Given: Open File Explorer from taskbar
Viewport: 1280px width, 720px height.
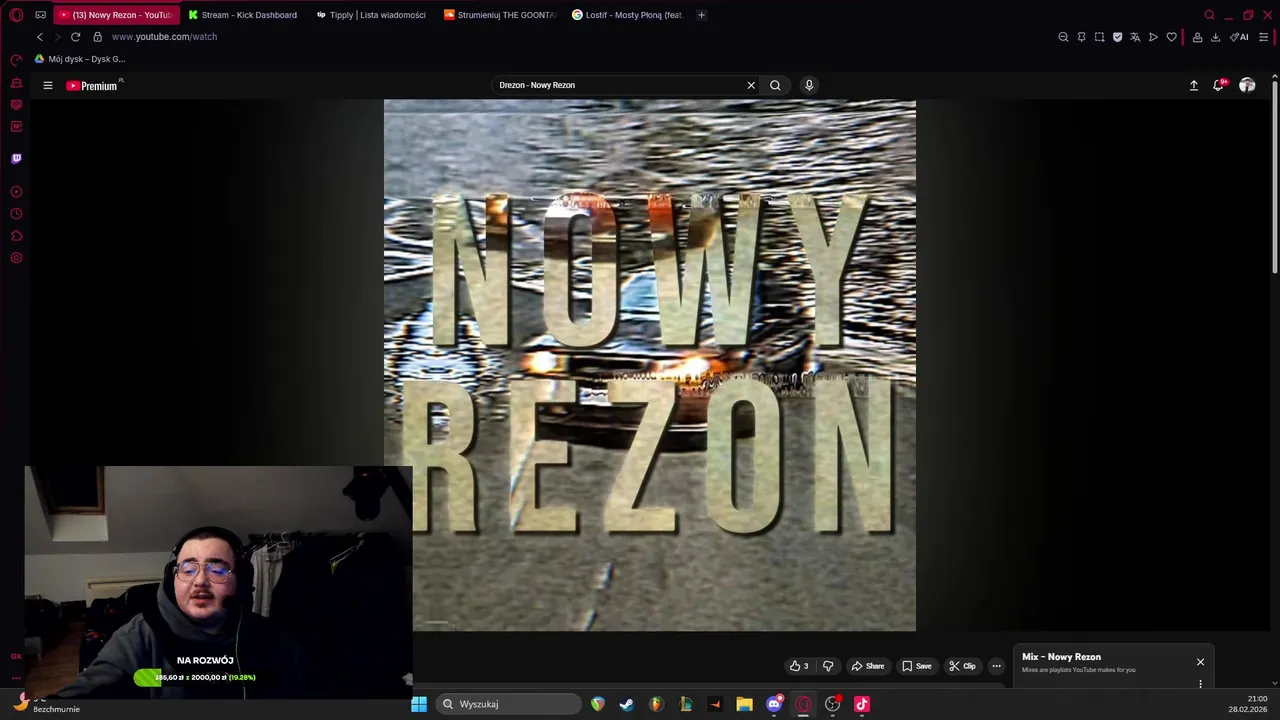Looking at the screenshot, I should [744, 704].
